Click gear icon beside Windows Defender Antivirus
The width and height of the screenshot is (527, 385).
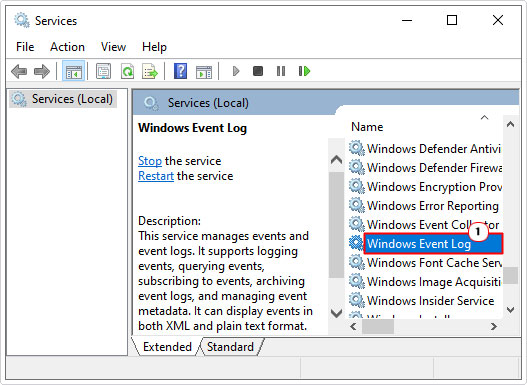(357, 148)
